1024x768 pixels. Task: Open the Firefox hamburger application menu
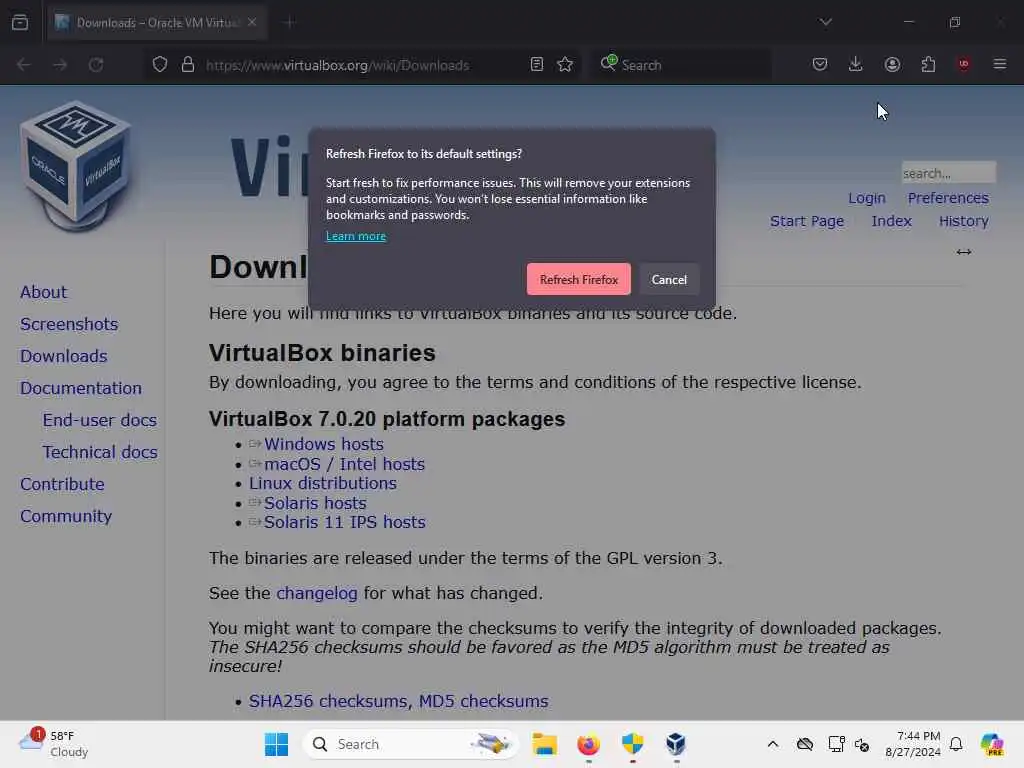pos(1000,64)
